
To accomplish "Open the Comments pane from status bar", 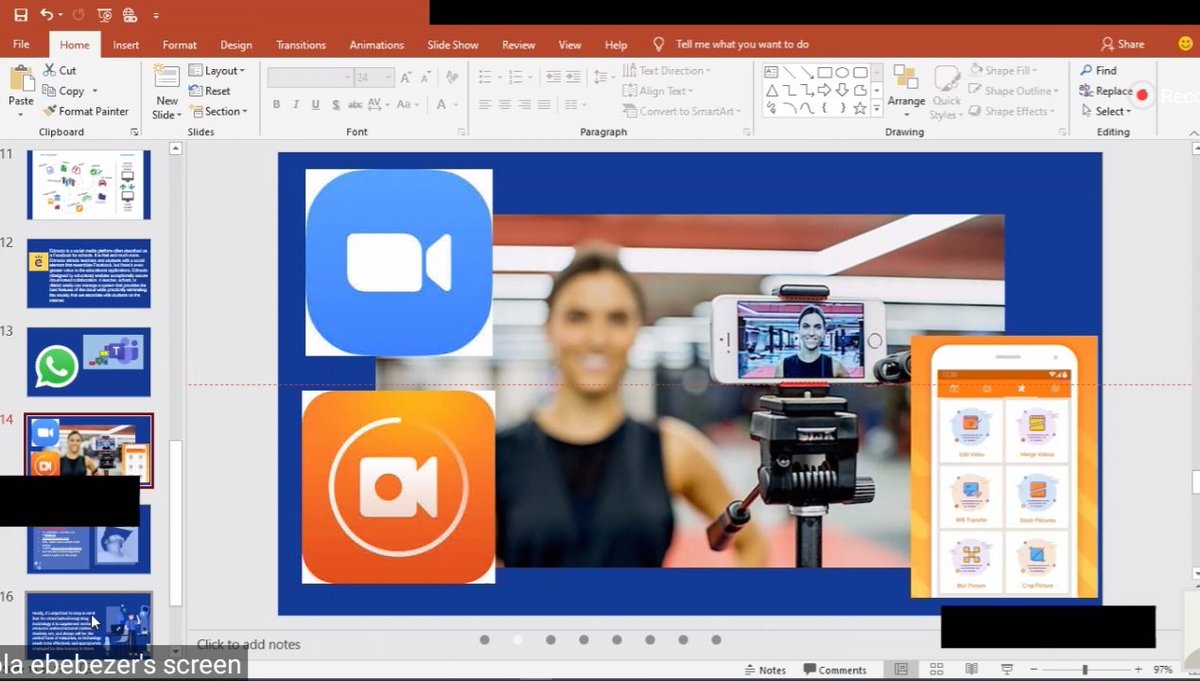I will [834, 670].
